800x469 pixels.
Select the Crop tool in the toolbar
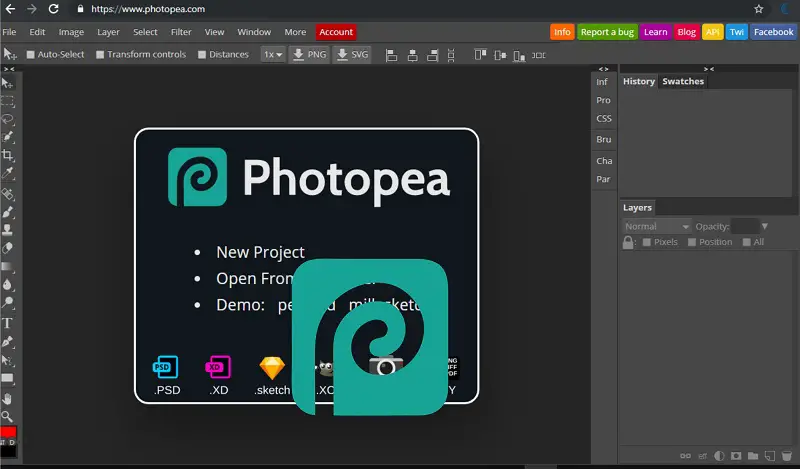pos(8,155)
